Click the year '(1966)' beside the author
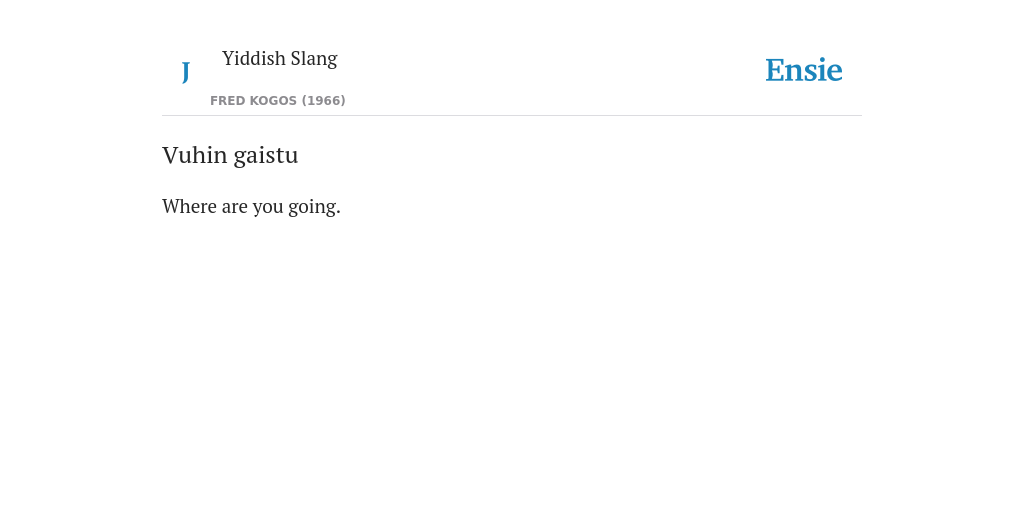The width and height of the screenshot is (1024, 512). (x=323, y=101)
